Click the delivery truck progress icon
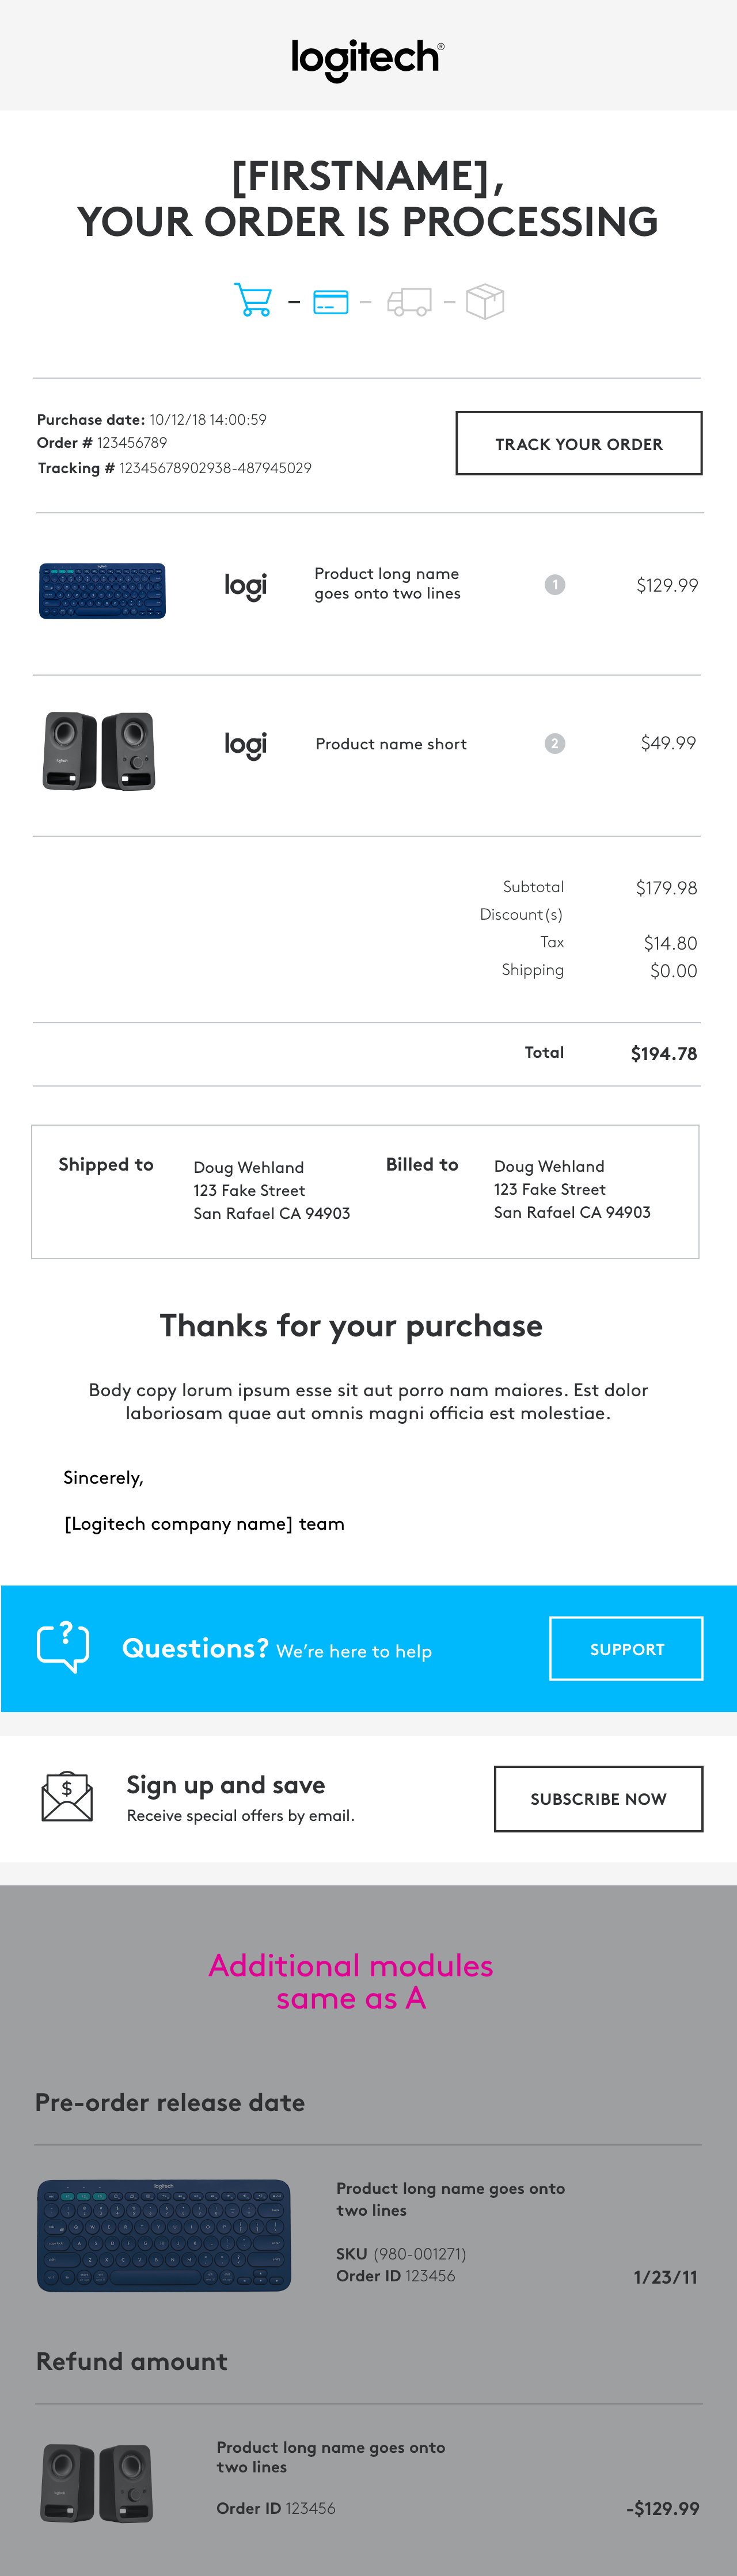 [x=409, y=301]
